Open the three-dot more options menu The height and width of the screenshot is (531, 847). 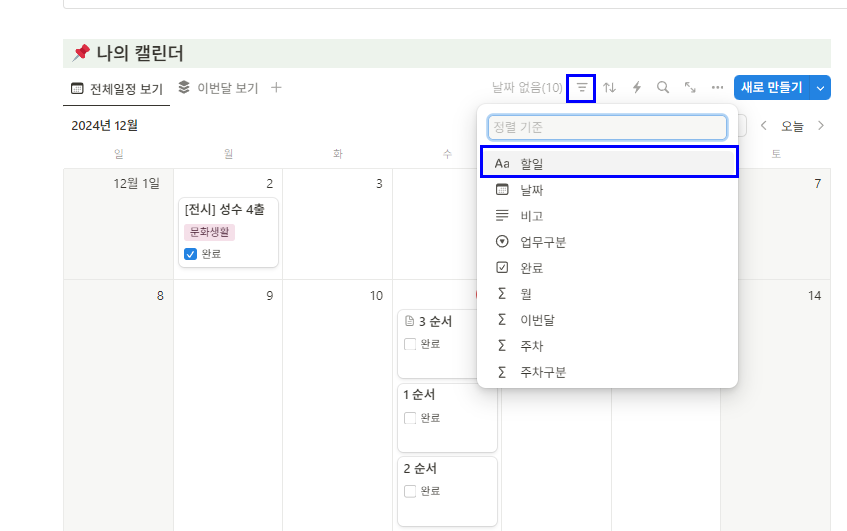[x=717, y=88]
